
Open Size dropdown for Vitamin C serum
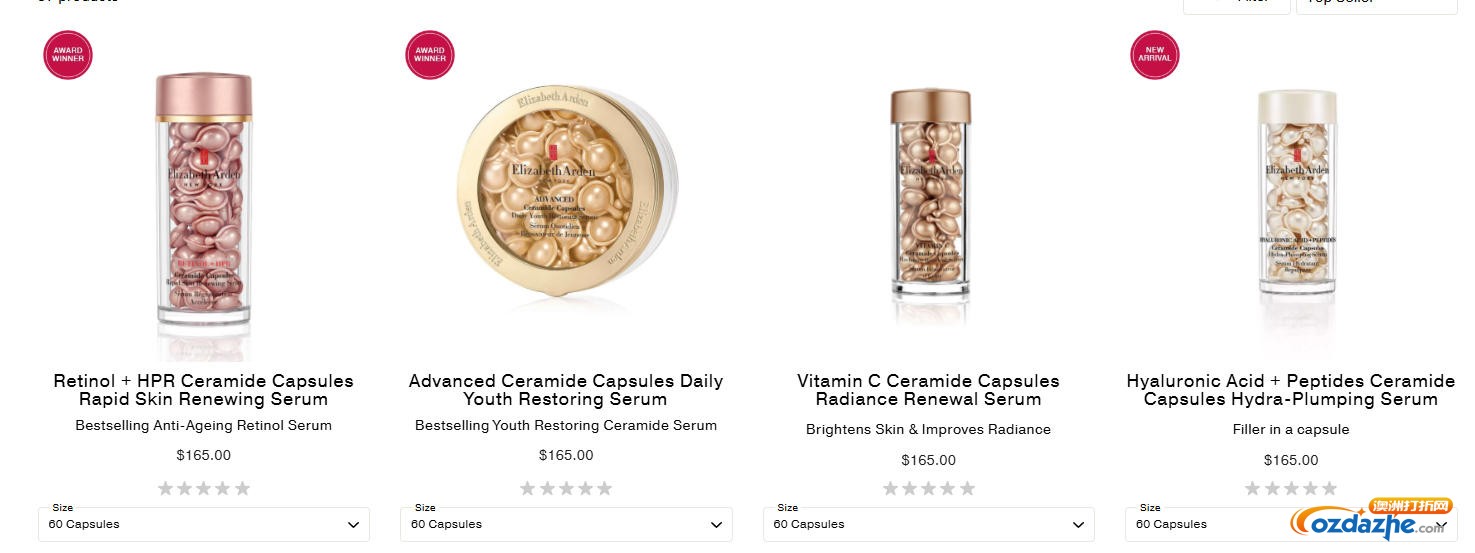click(x=928, y=524)
